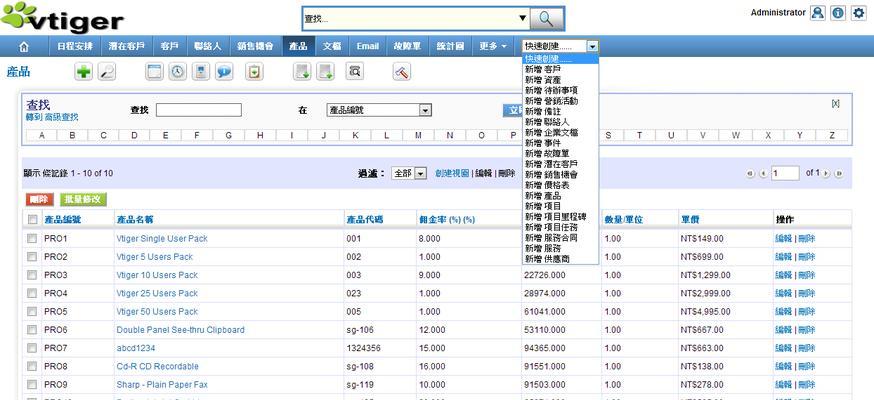Click the last viewed clipboard icon
Screen dimensions: 874x400
coord(254,72)
